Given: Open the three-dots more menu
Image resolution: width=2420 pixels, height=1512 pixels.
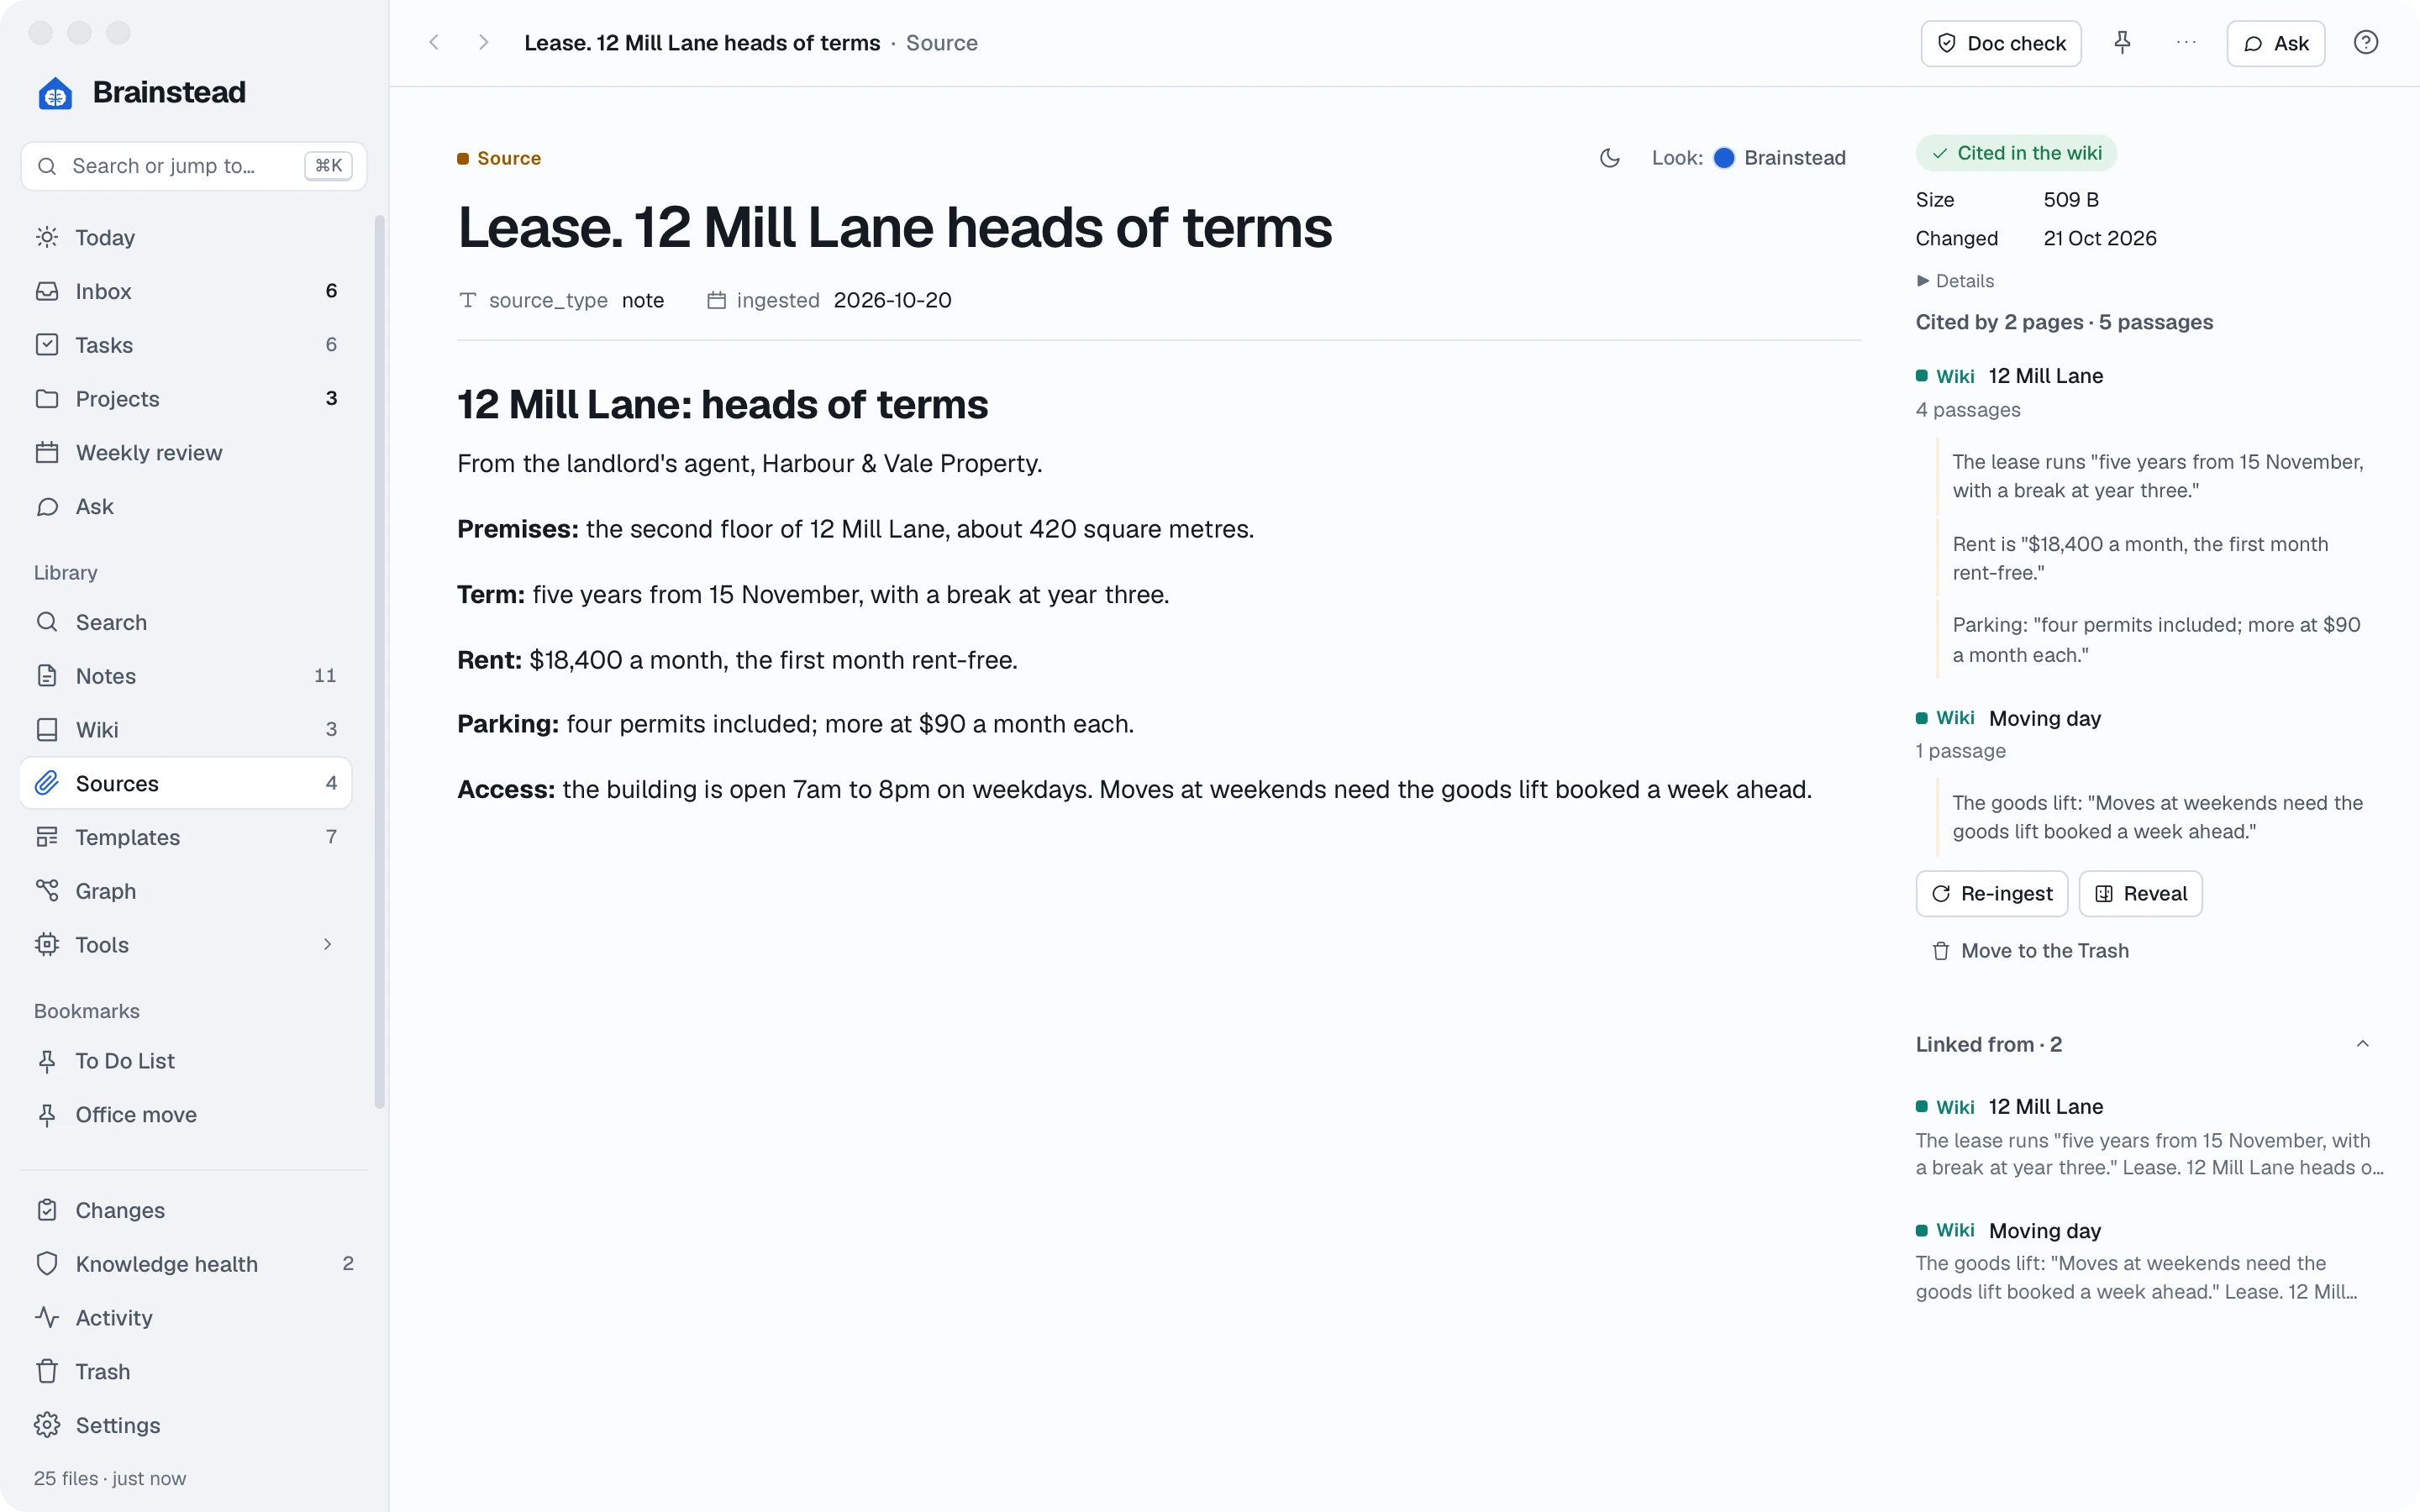Looking at the screenshot, I should 2187,43.
